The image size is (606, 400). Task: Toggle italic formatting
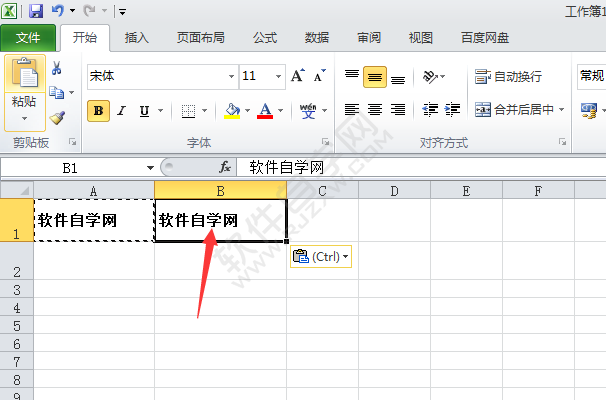pyautogui.click(x=122, y=111)
